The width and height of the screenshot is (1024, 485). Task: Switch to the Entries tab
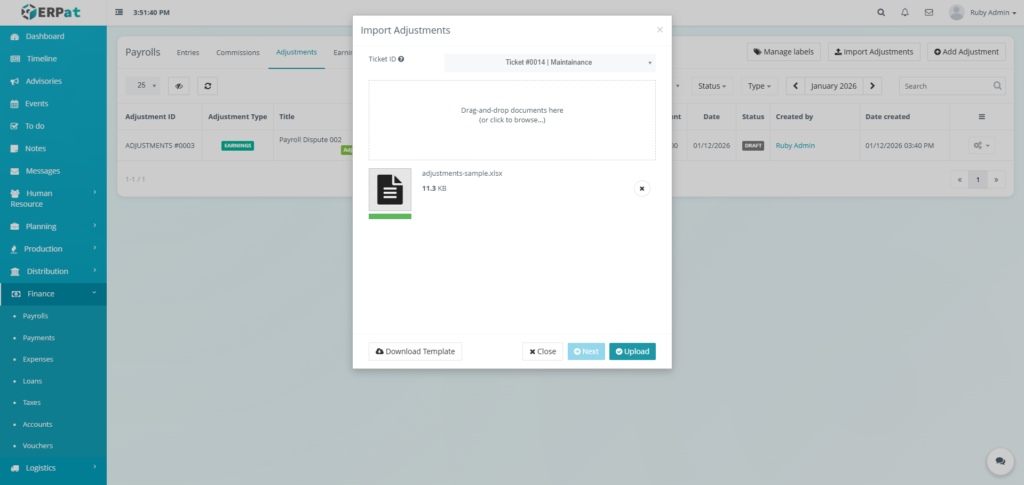click(x=188, y=52)
